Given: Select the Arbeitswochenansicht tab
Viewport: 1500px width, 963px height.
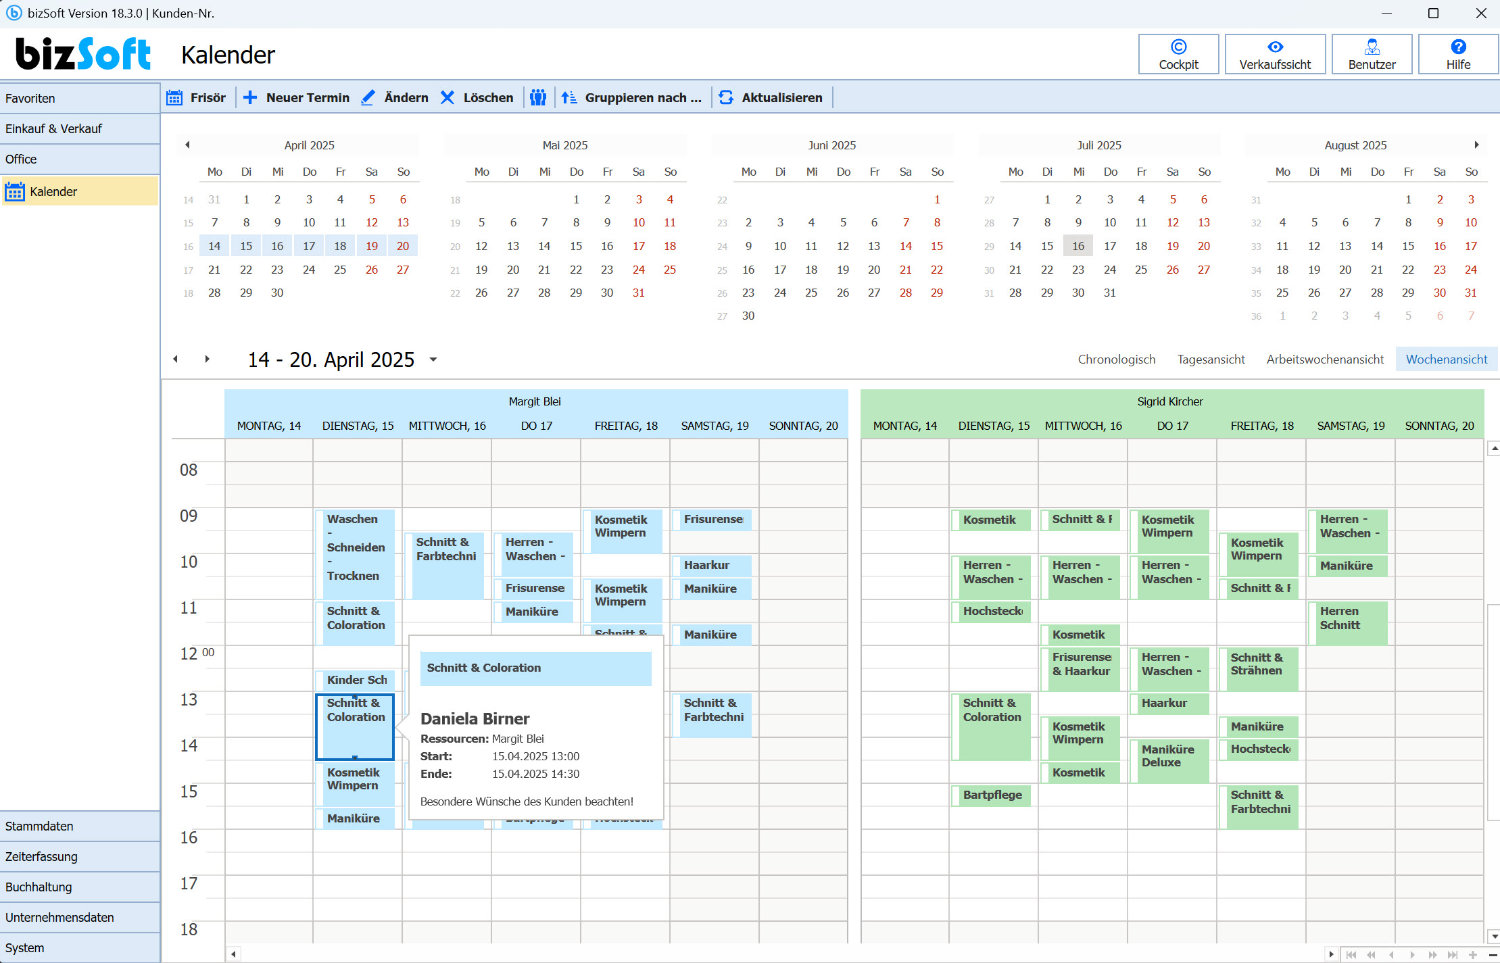Looking at the screenshot, I should pyautogui.click(x=1324, y=360).
